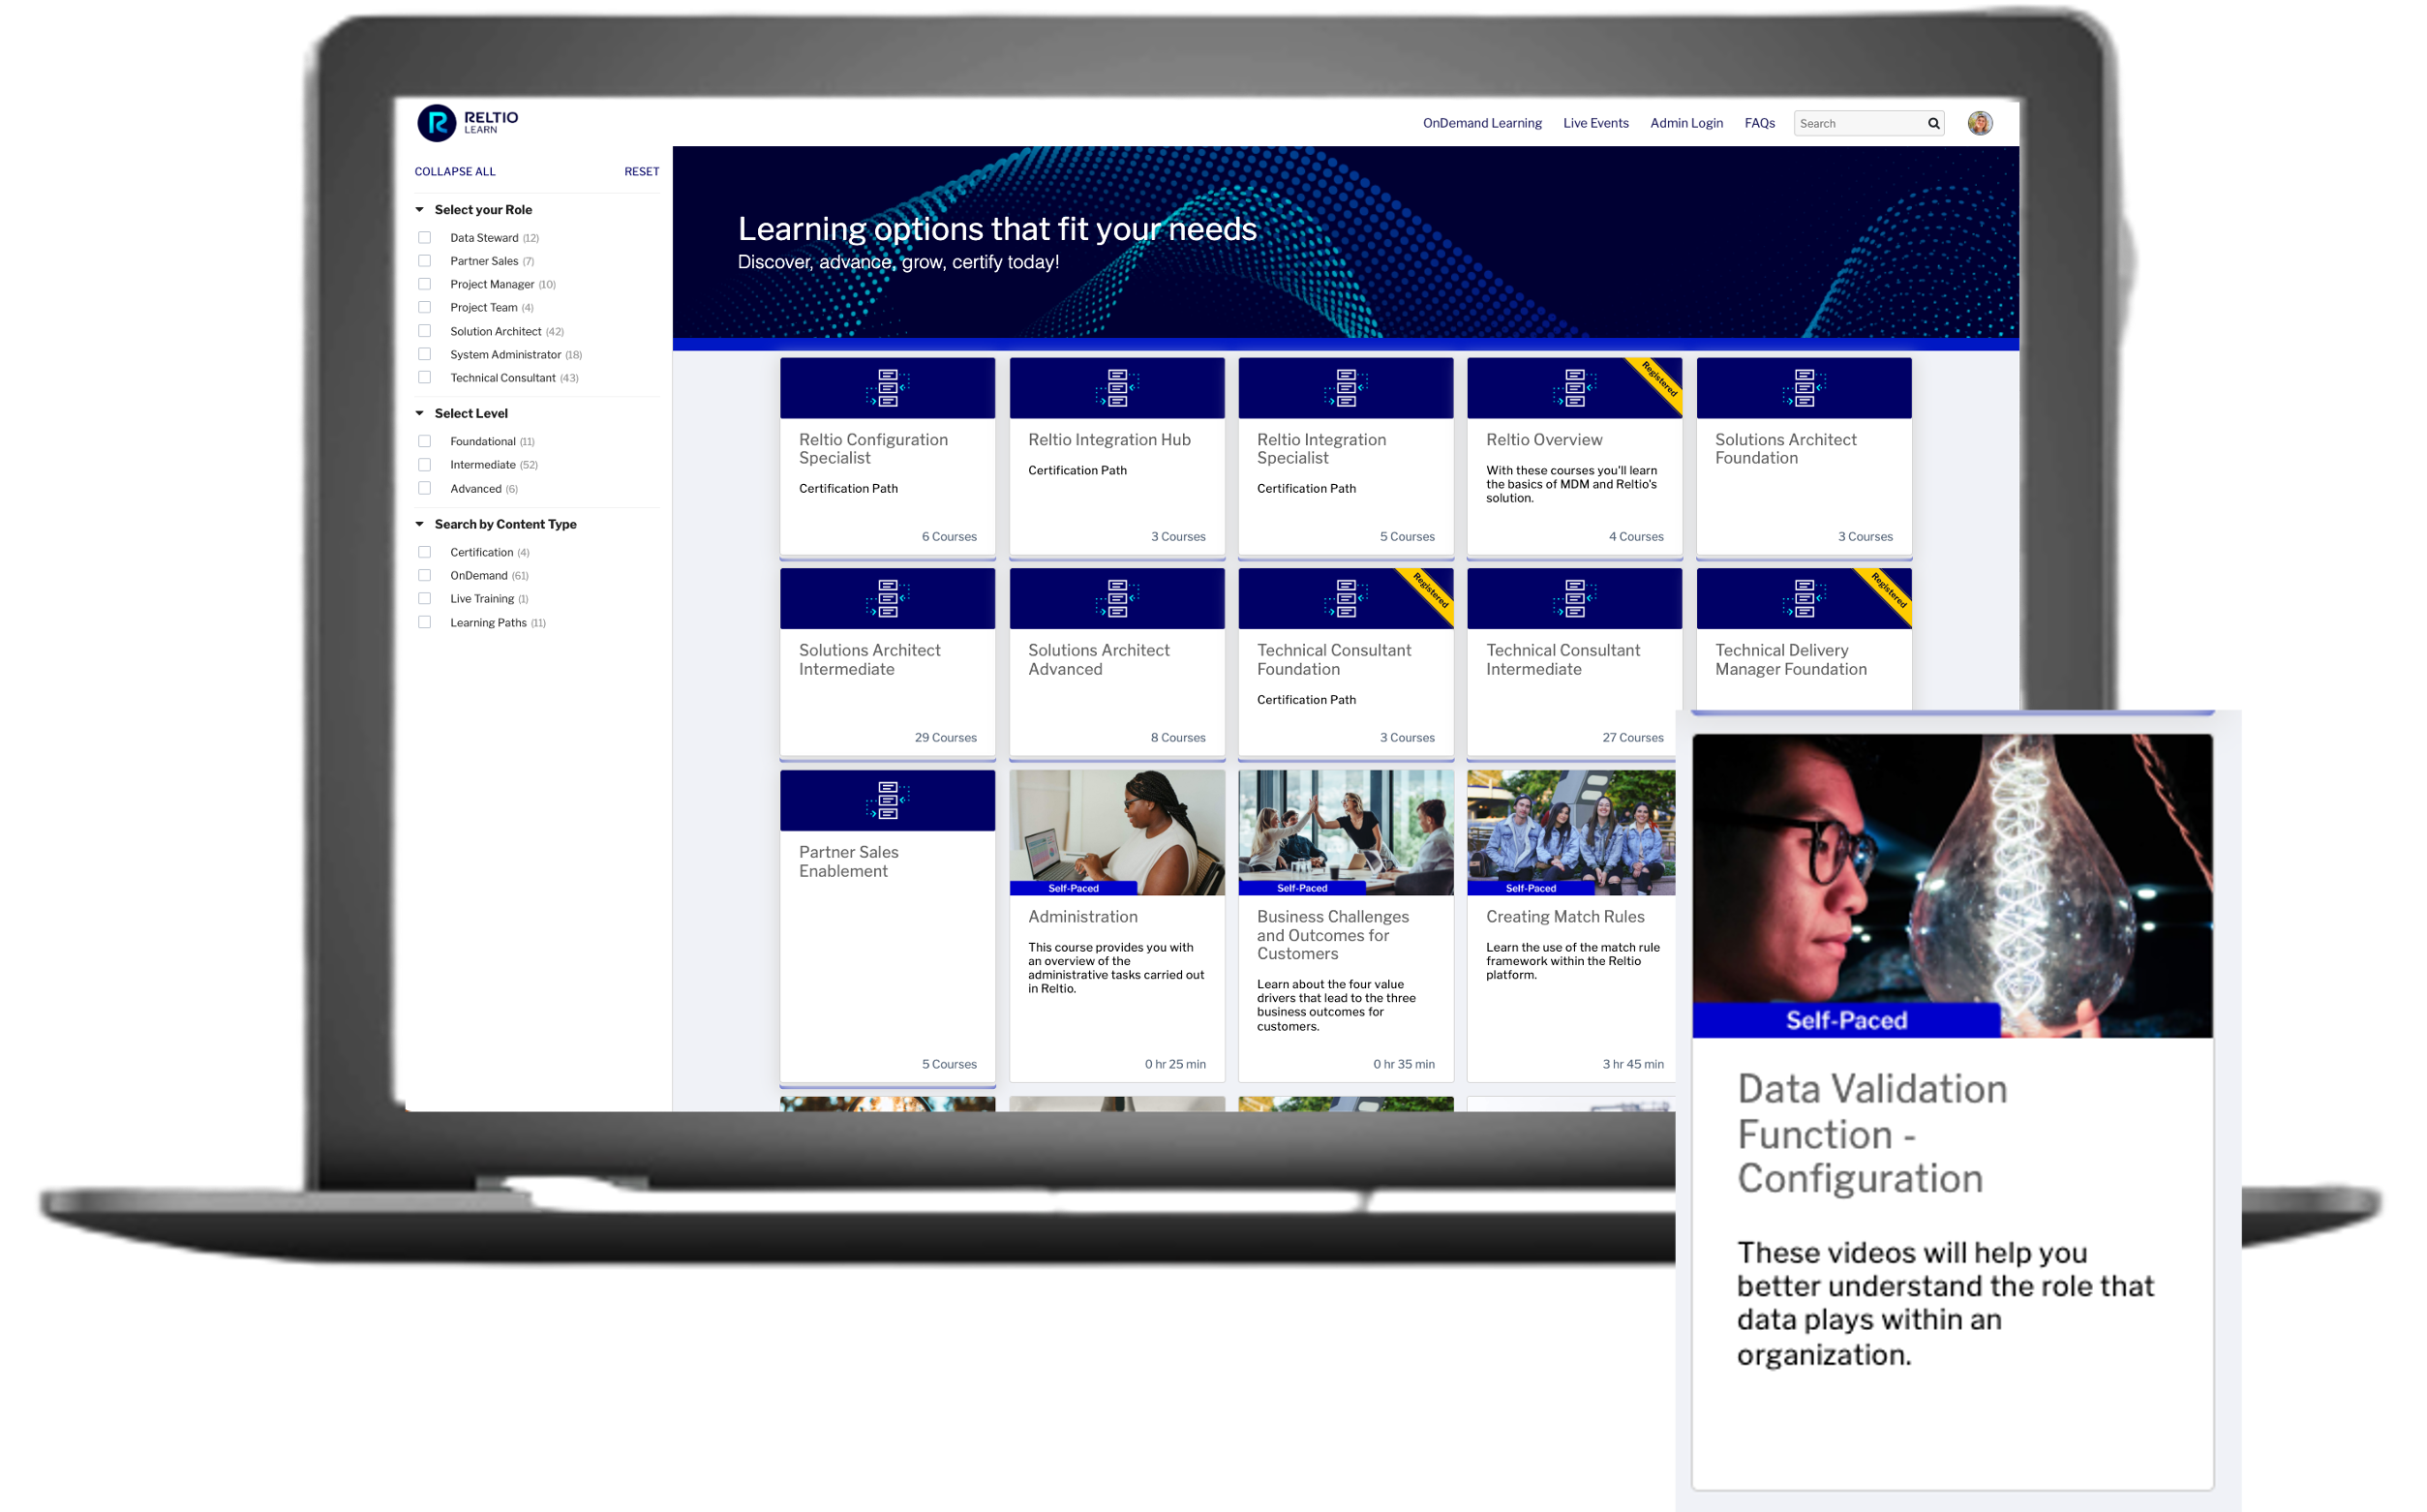Collapse the Select your Role section
The height and width of the screenshot is (1512, 2427).
click(420, 210)
